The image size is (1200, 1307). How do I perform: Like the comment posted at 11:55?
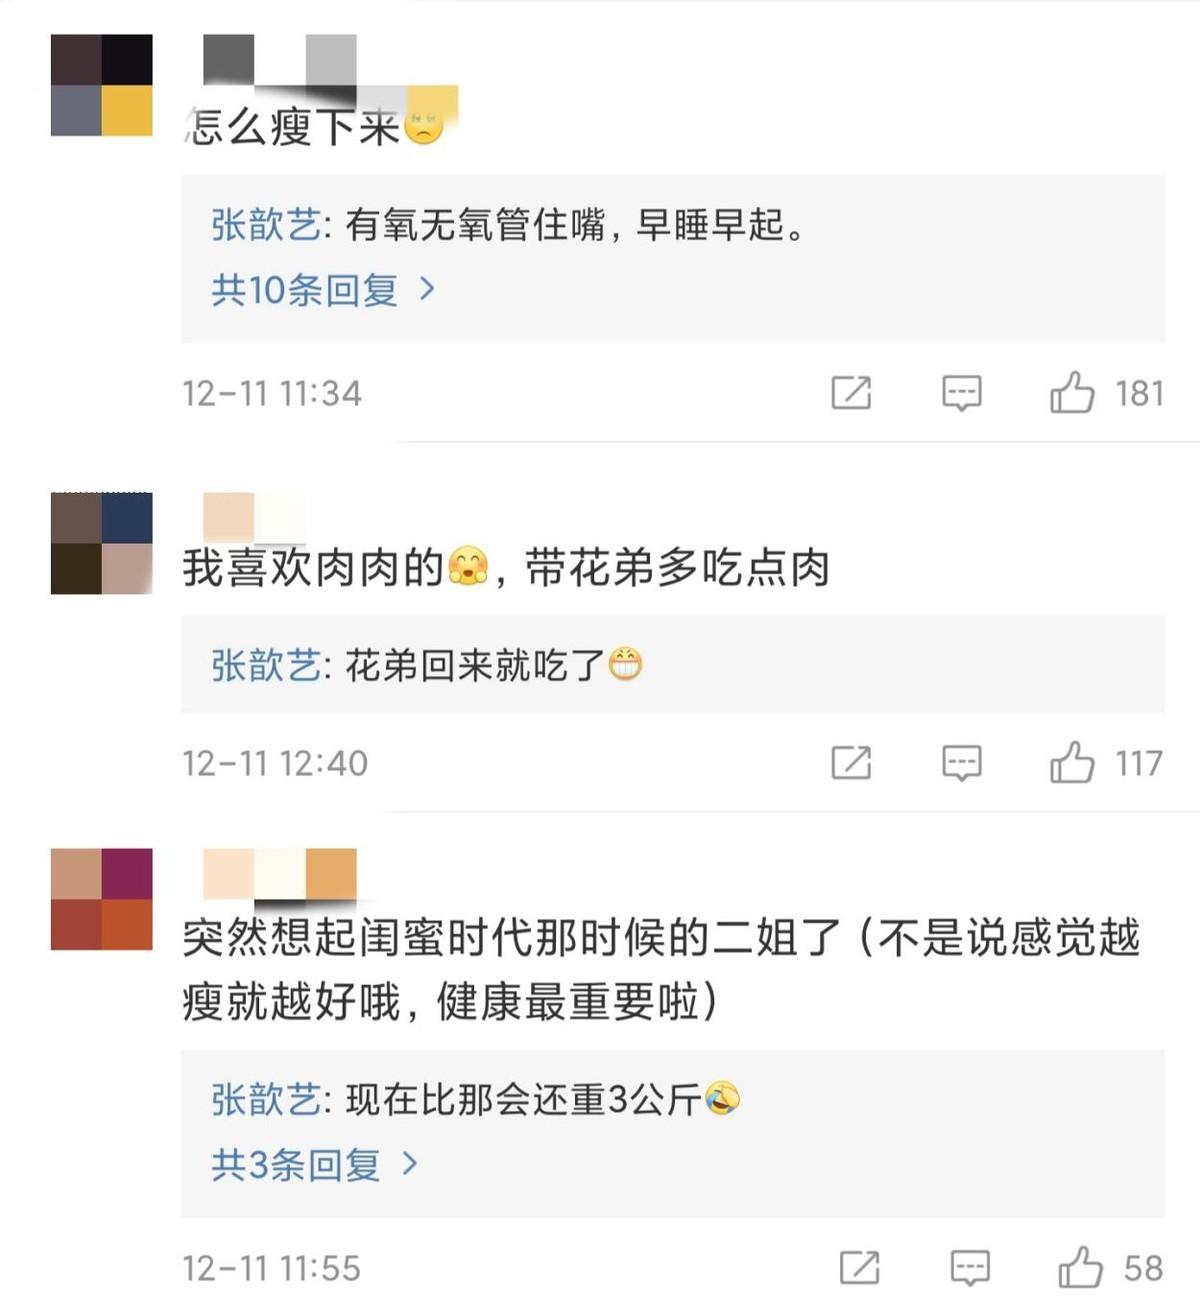(x=1080, y=1268)
